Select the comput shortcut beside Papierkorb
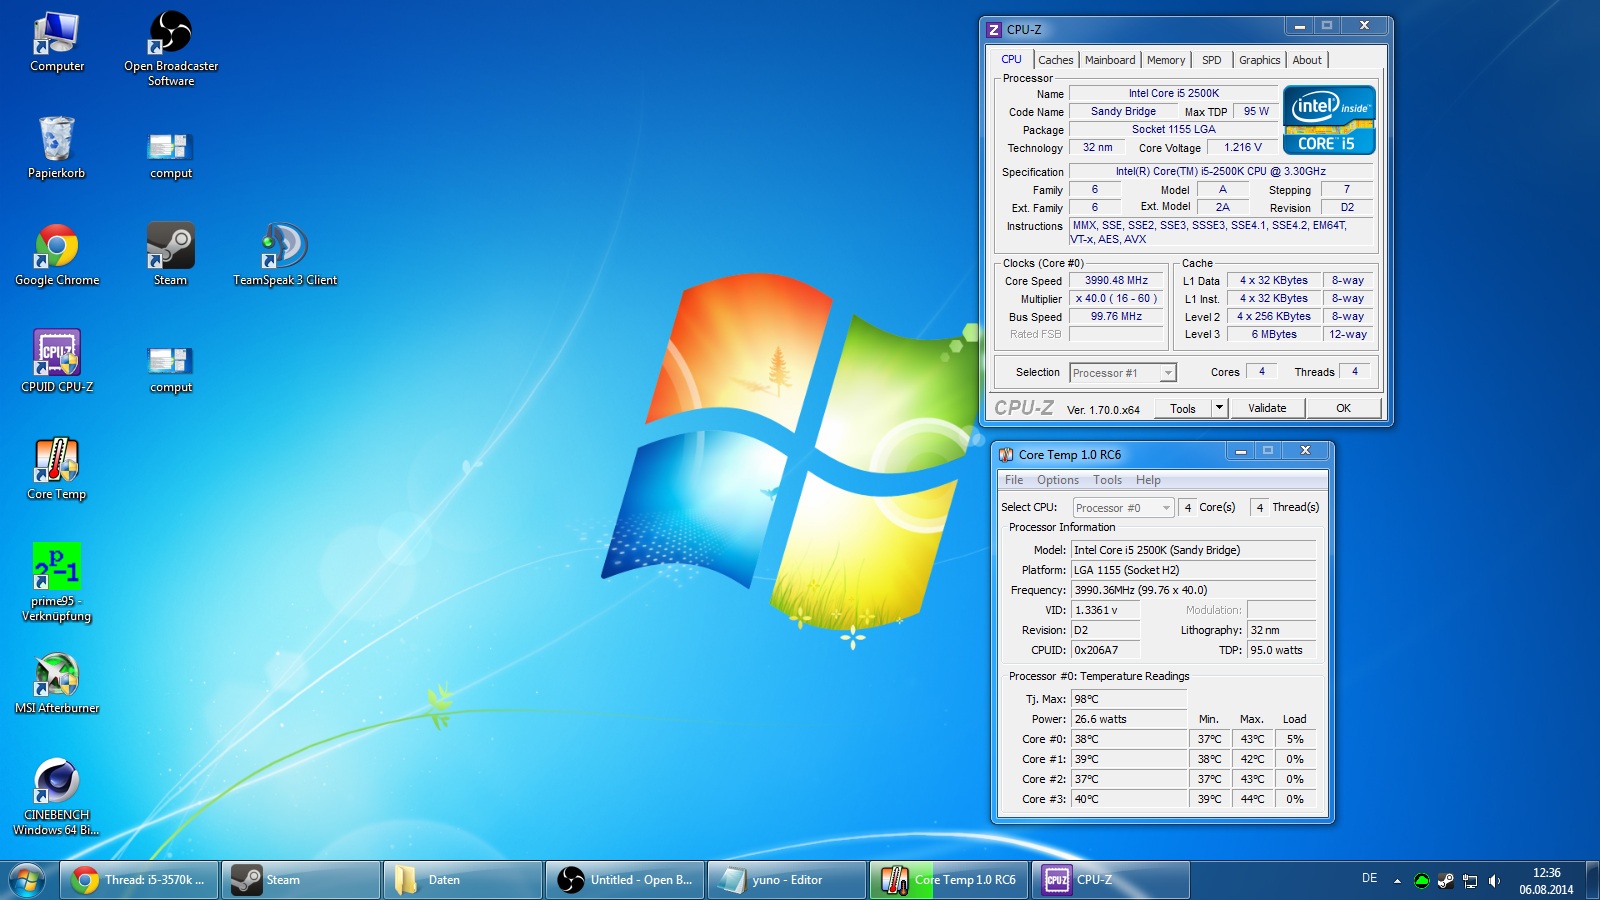 pyautogui.click(x=171, y=155)
